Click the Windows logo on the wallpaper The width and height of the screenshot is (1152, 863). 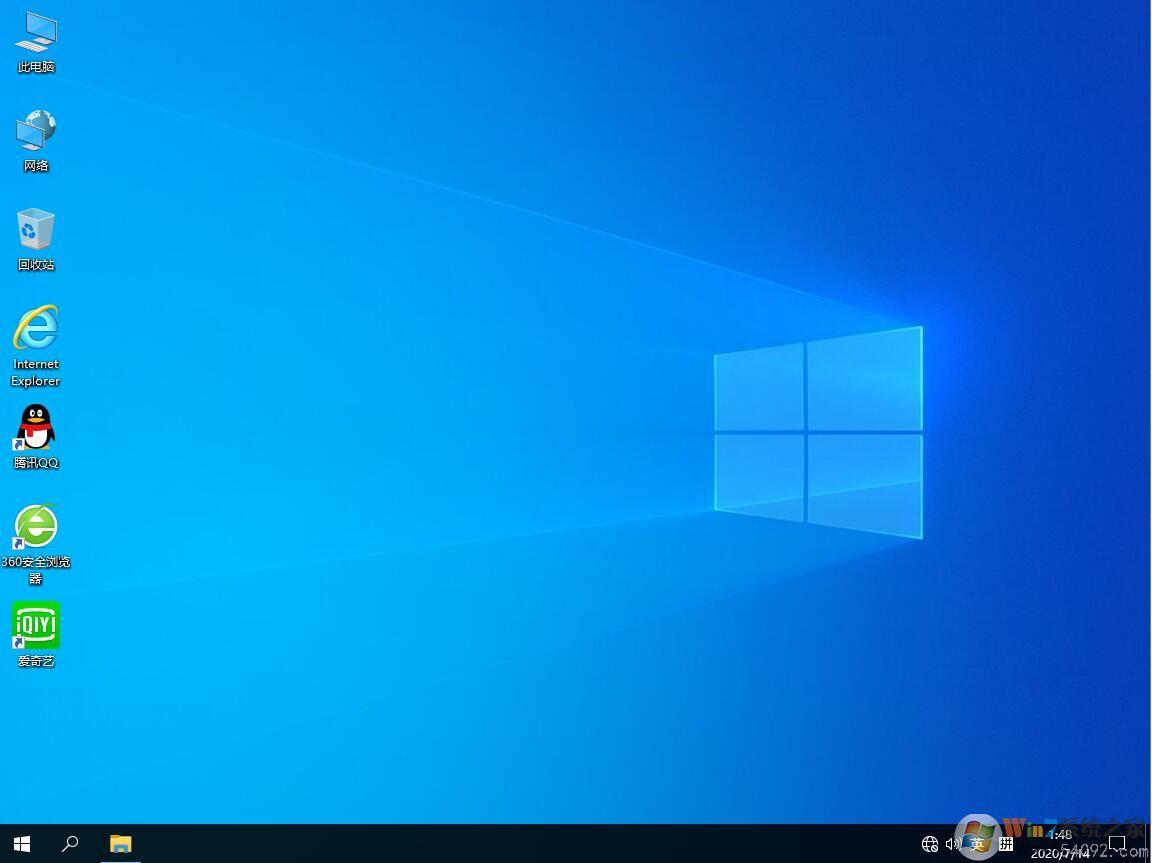pyautogui.click(x=818, y=432)
